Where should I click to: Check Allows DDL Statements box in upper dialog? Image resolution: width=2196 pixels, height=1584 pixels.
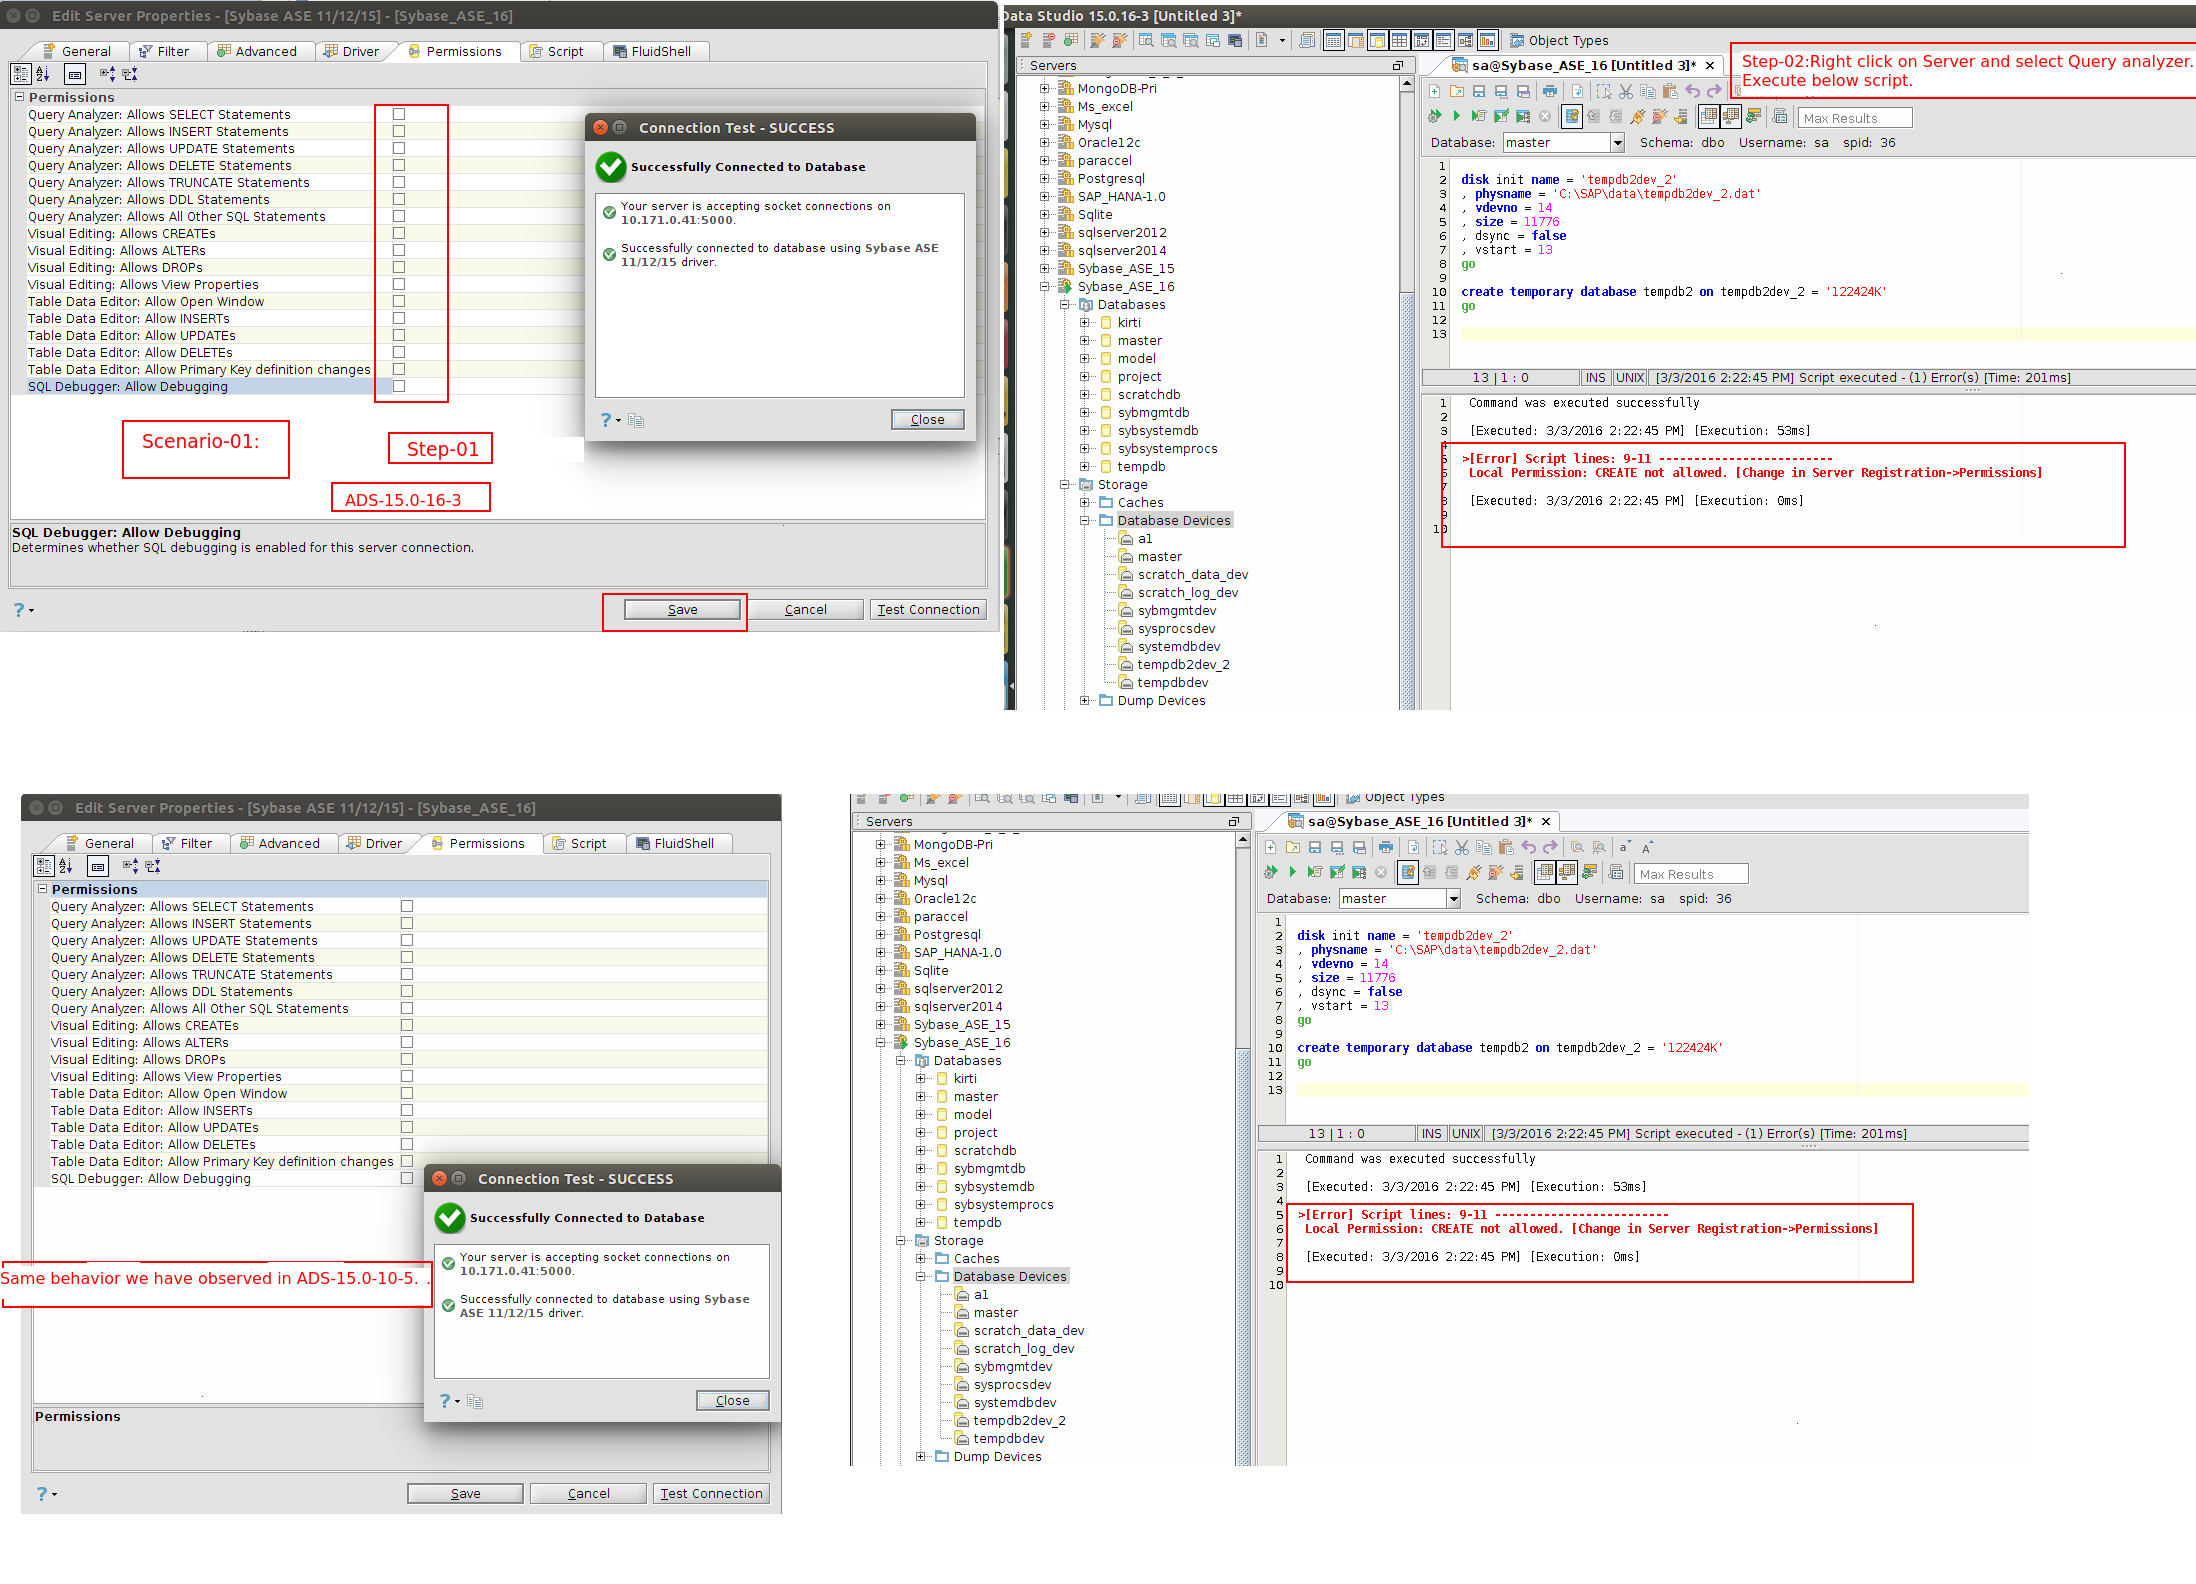point(399,199)
